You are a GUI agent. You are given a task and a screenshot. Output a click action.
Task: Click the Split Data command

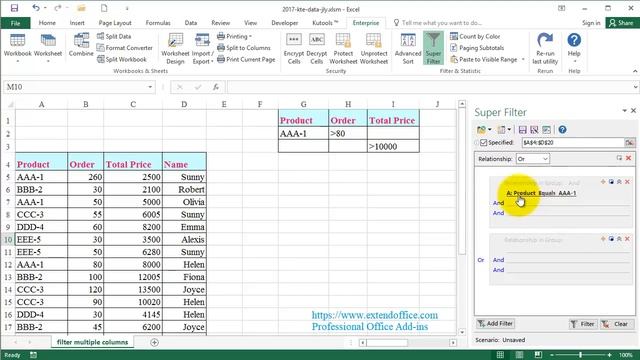(114, 36)
